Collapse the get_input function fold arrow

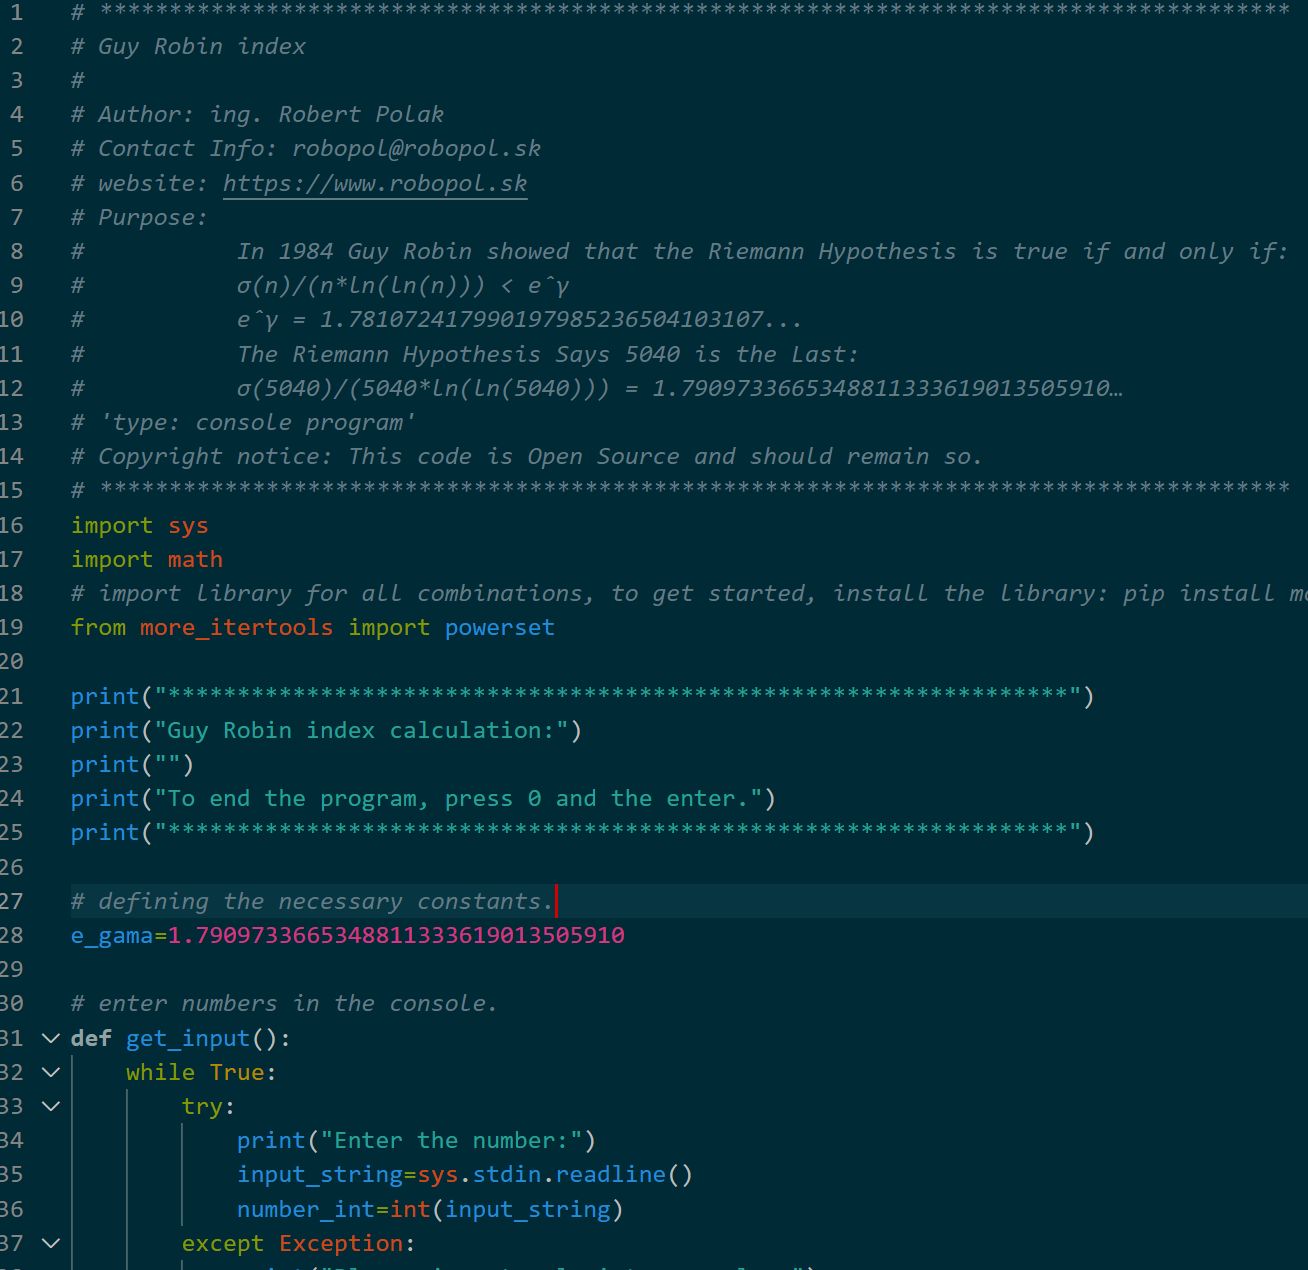[50, 1038]
